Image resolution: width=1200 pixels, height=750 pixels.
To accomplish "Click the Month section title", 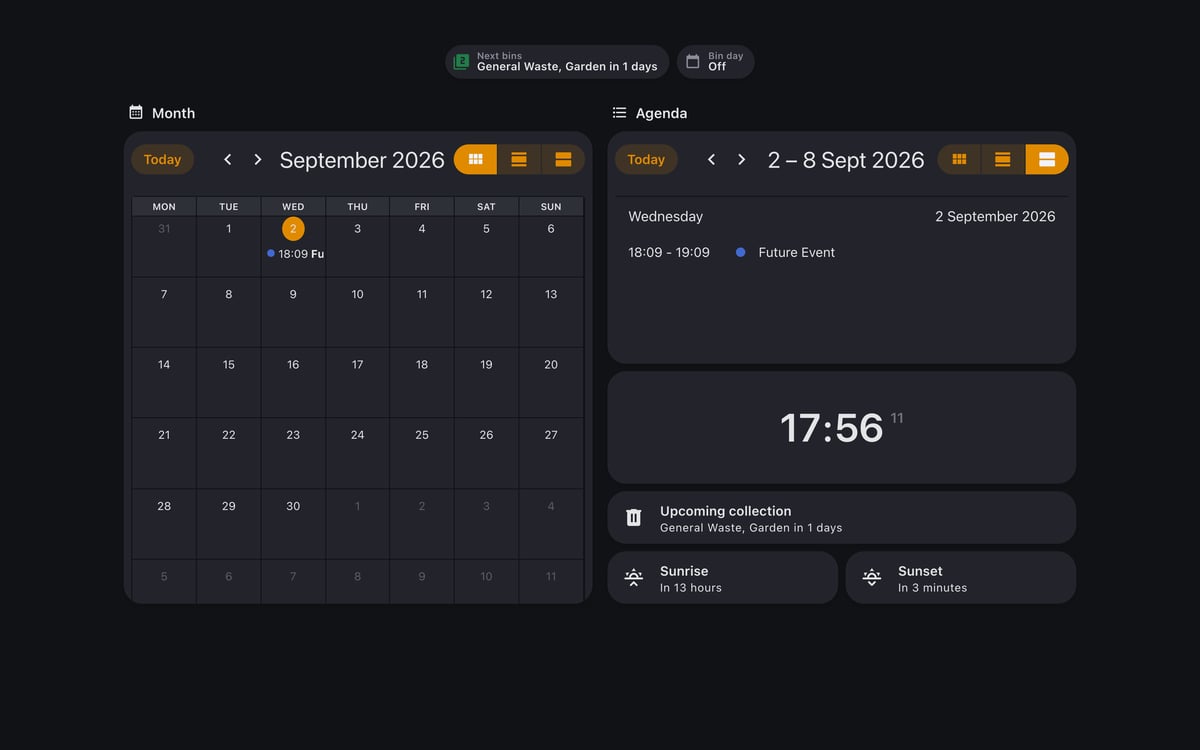I will 173,113.
